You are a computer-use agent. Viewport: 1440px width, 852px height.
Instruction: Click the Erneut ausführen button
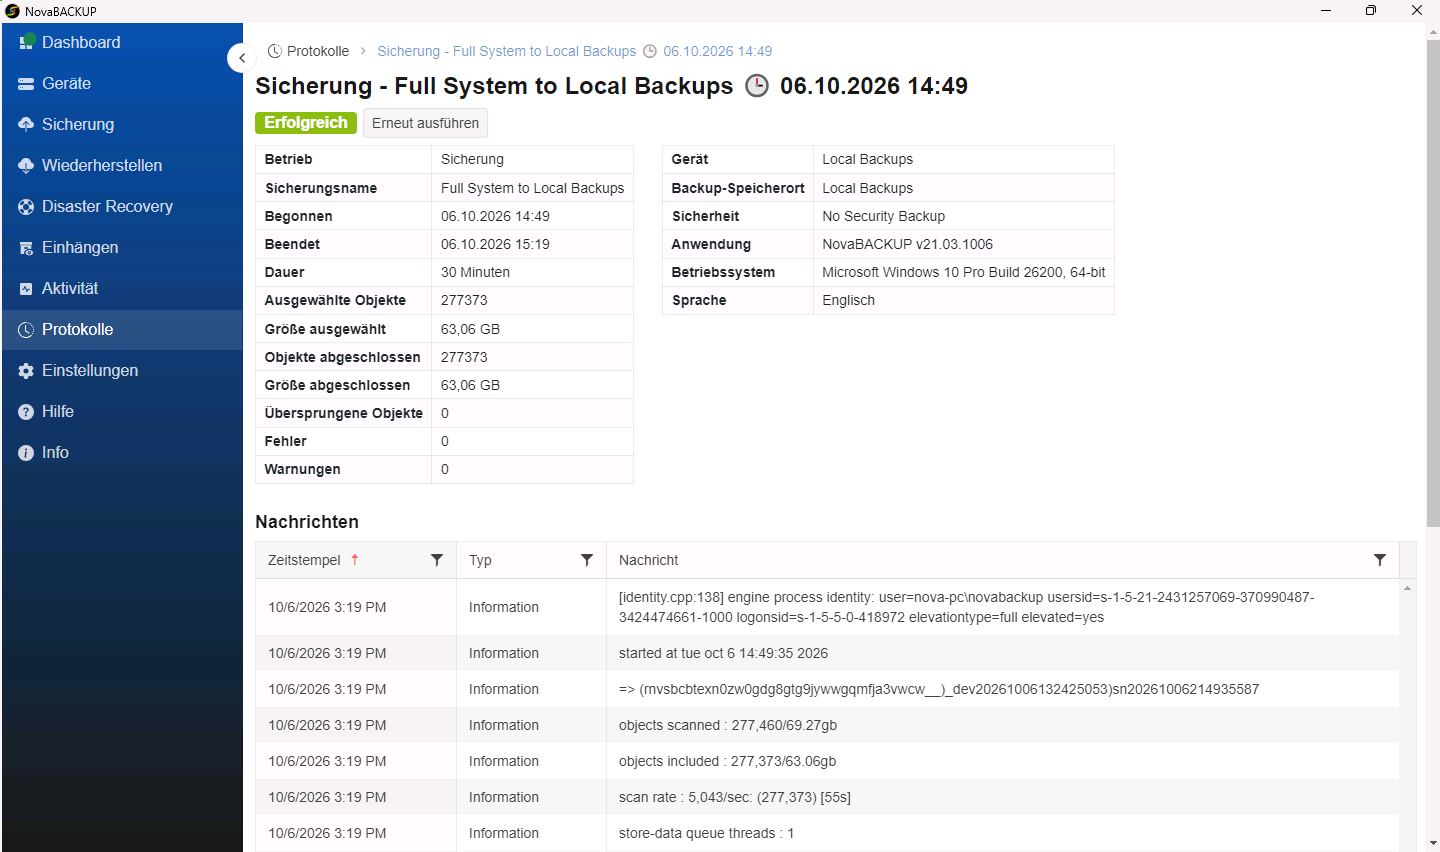tap(425, 123)
